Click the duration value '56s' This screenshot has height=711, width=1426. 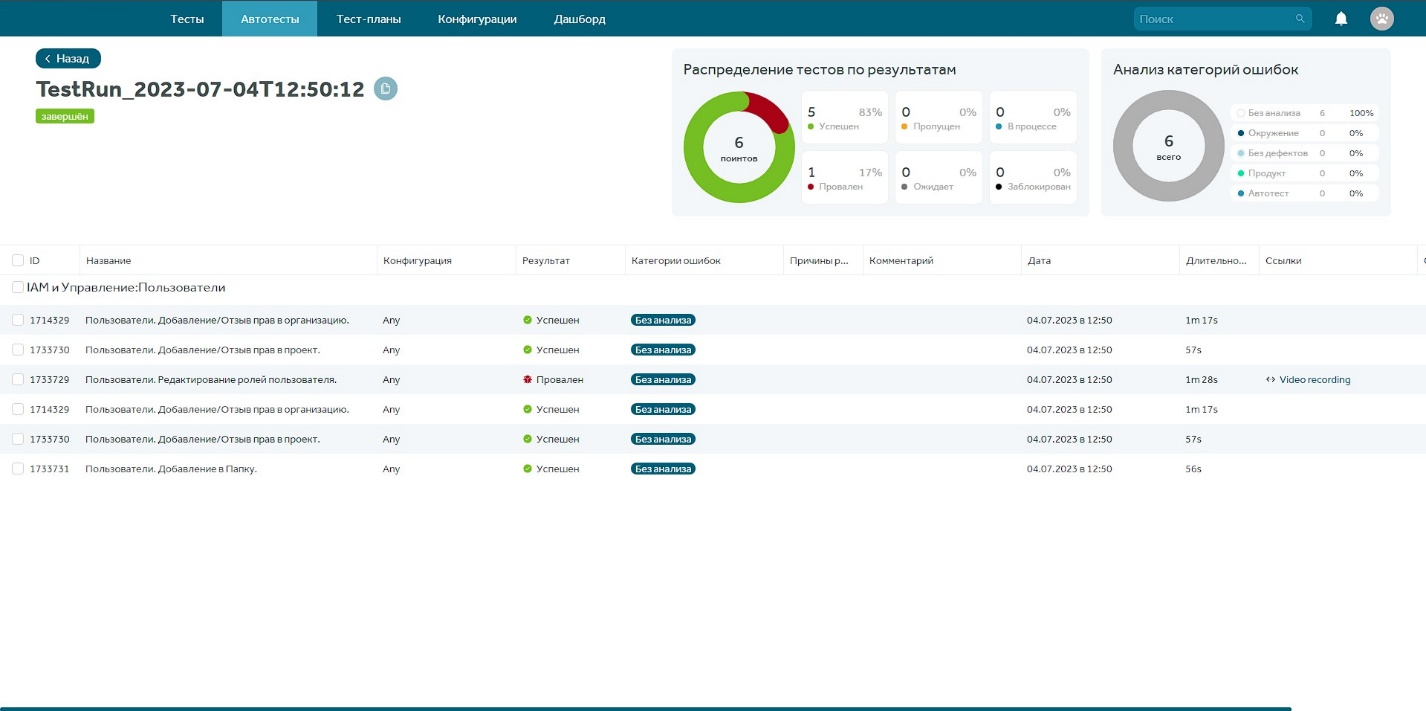pos(1193,469)
